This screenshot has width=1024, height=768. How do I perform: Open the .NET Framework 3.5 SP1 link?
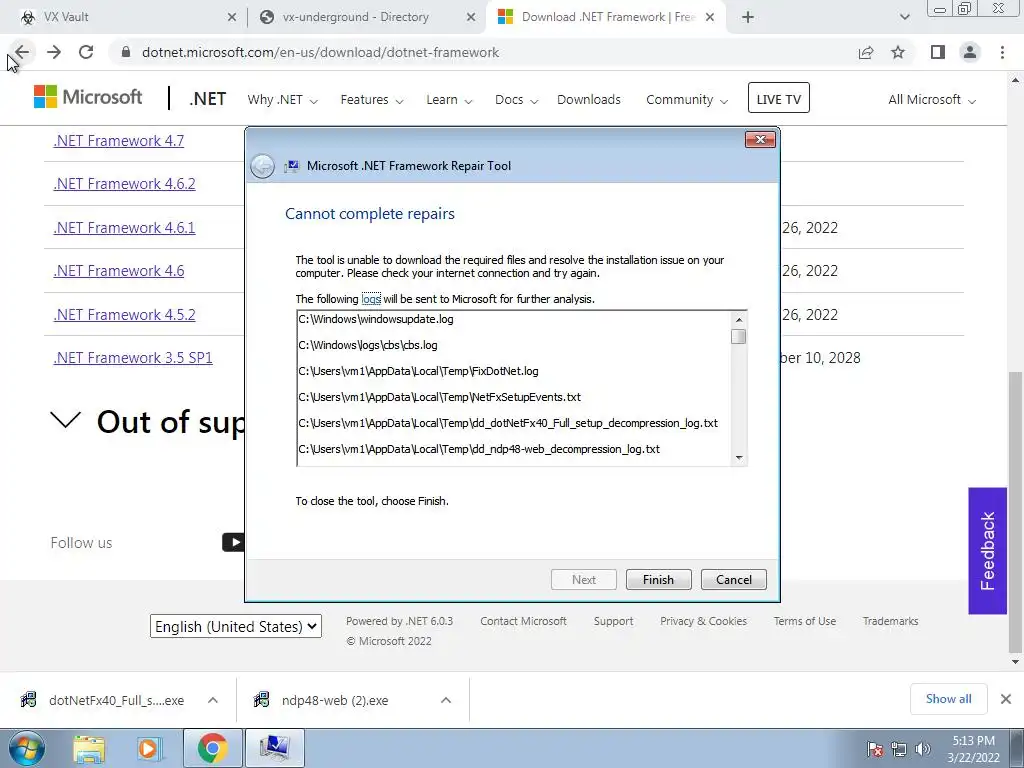133,357
